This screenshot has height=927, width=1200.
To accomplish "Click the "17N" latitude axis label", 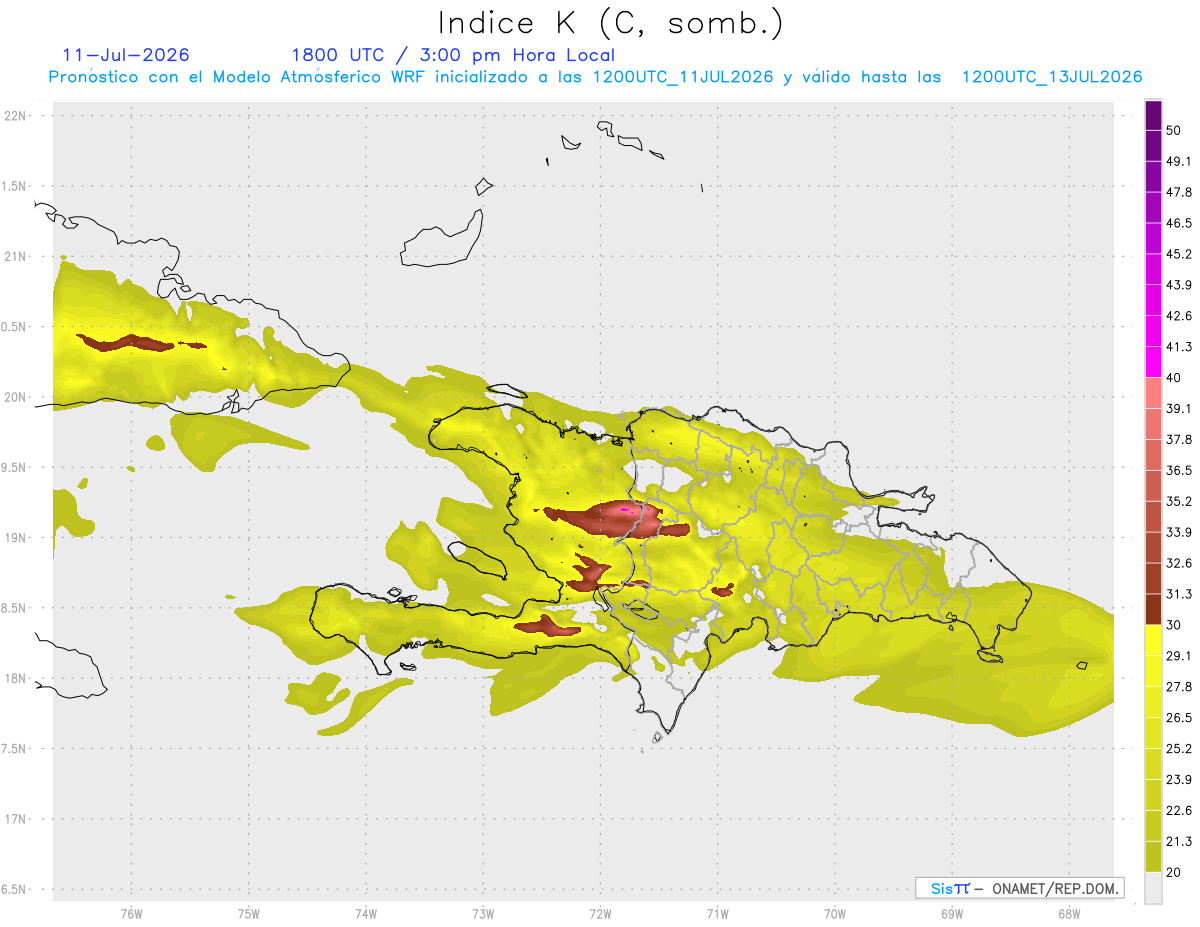I will [x=16, y=819].
